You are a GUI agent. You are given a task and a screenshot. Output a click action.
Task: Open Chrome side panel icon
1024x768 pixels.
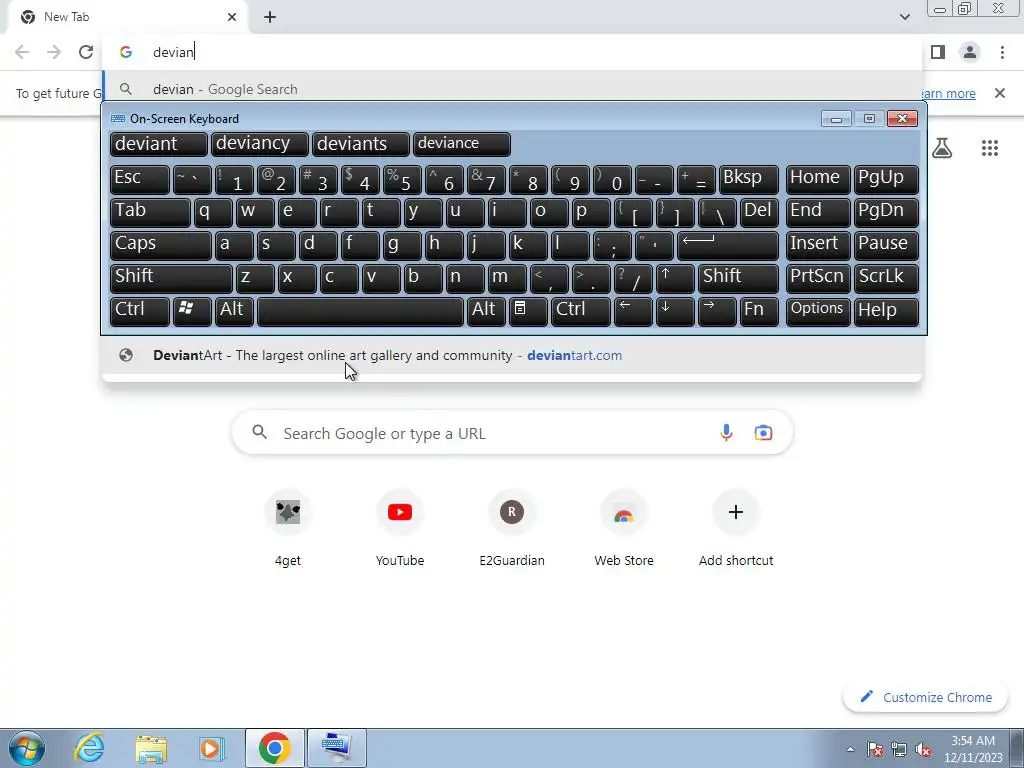938,52
